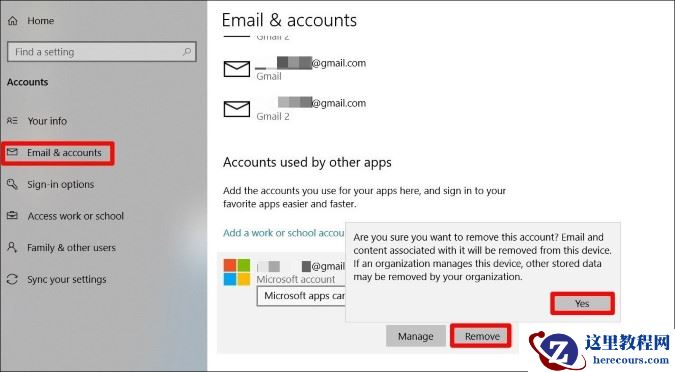This screenshot has height=372, width=675.
Task: Click Add a work or school account link
Action: pyautogui.click(x=283, y=233)
